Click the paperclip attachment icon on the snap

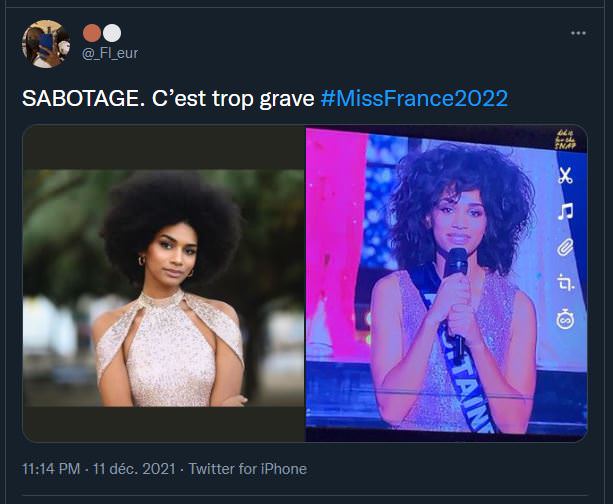pos(565,248)
